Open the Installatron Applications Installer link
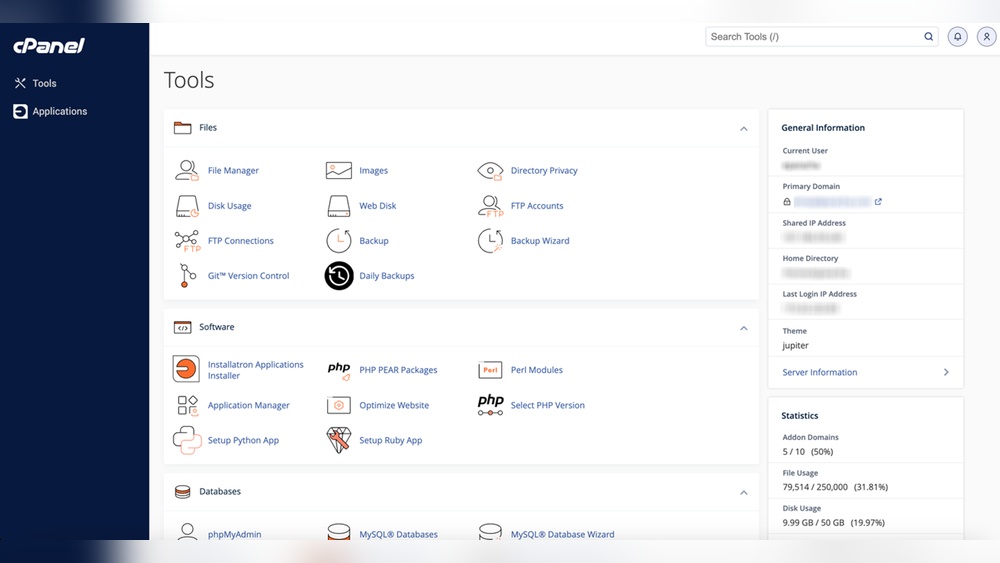This screenshot has width=1000, height=563. click(x=256, y=370)
